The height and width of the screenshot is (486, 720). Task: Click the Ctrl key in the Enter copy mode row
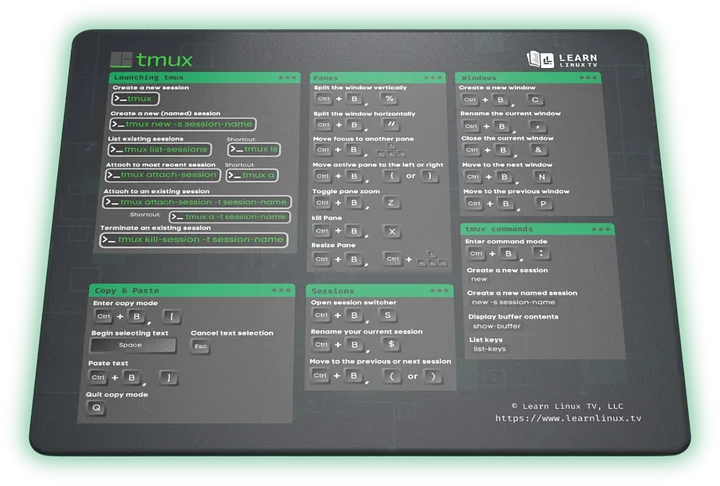tap(103, 316)
